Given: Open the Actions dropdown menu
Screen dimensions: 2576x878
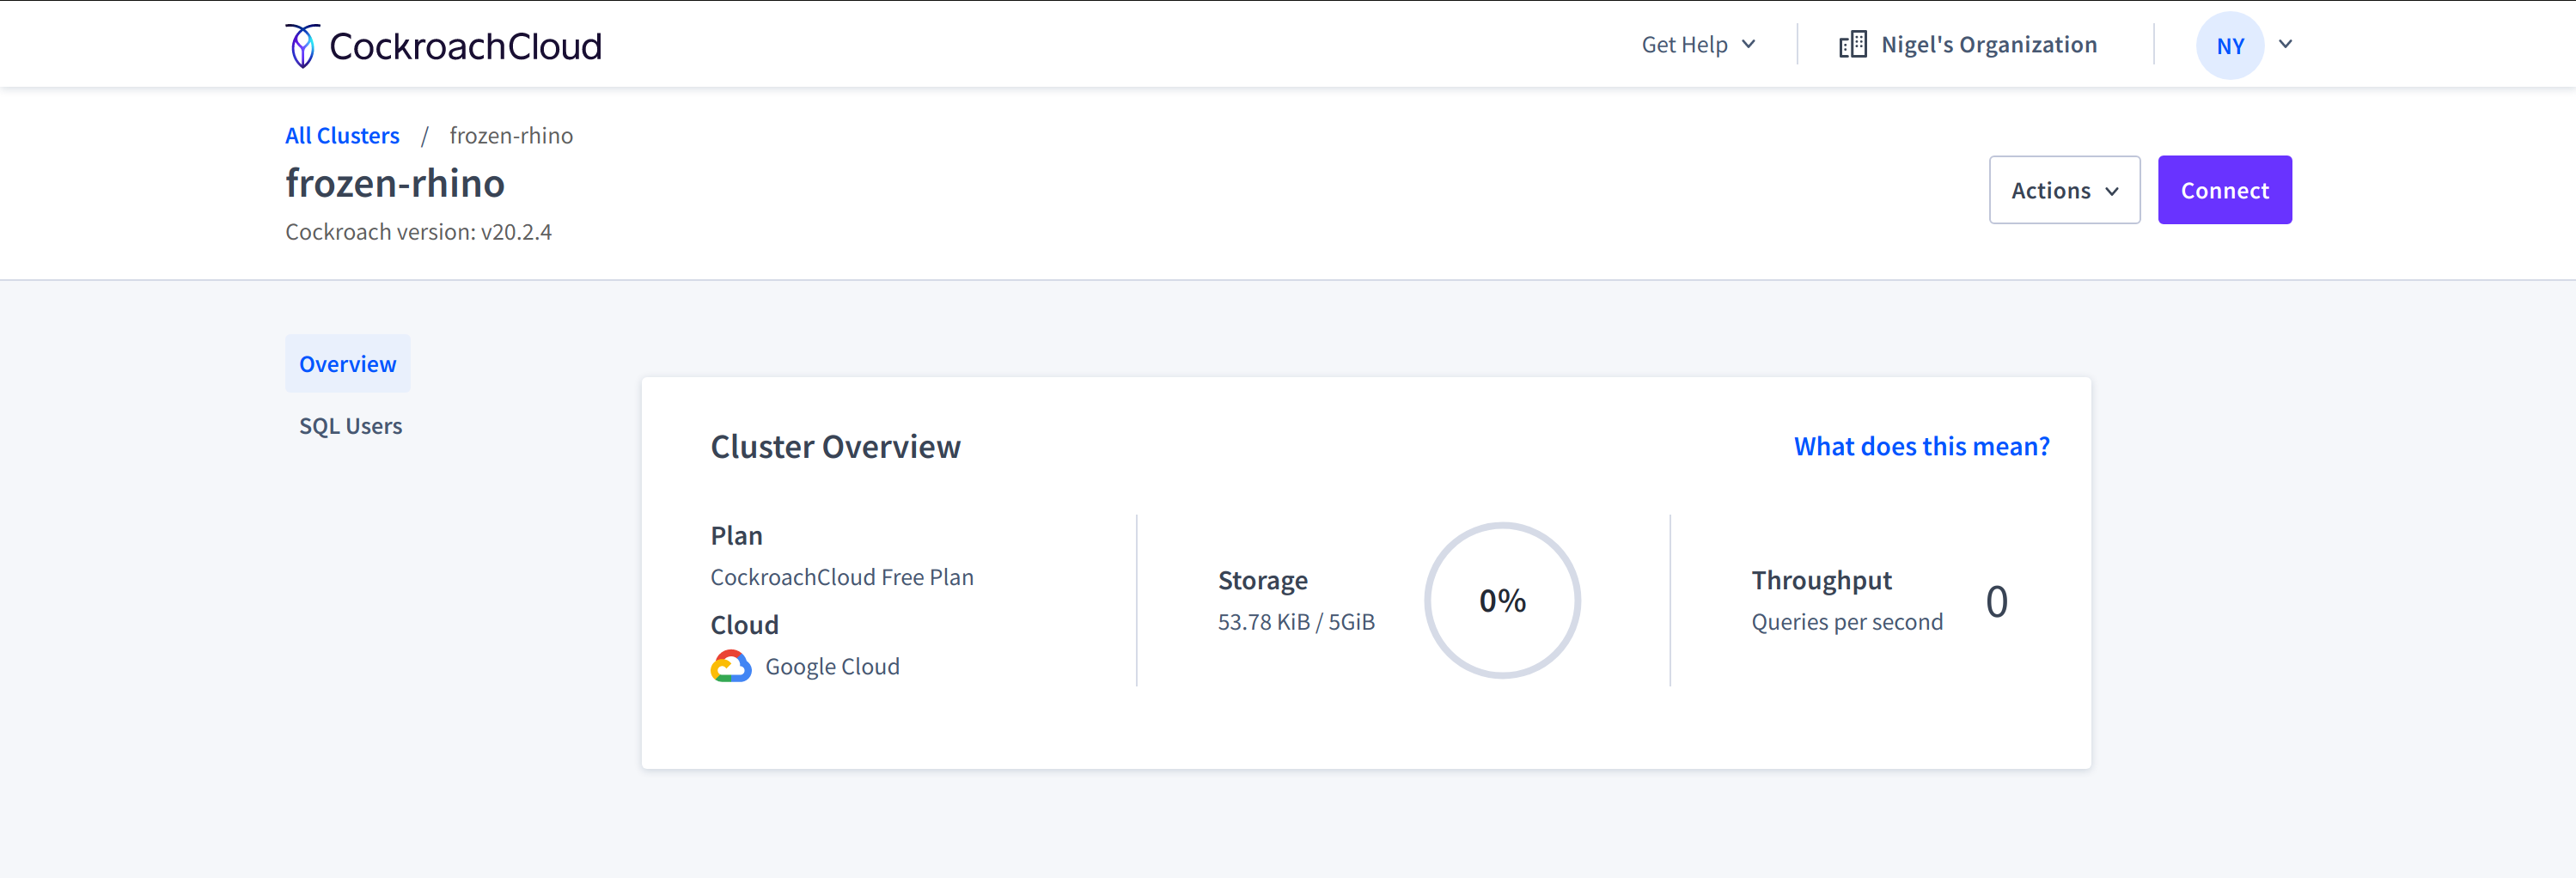Looking at the screenshot, I should 2064,190.
